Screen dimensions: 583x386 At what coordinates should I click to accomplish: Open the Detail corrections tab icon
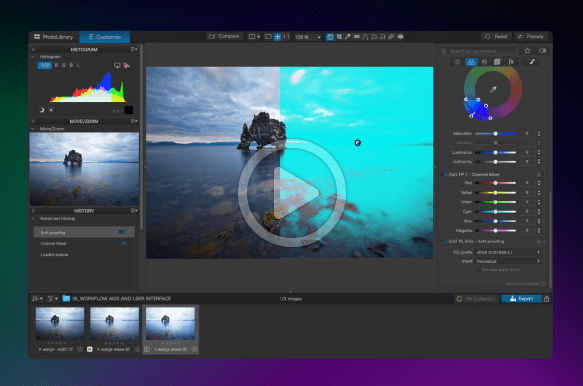(484, 62)
